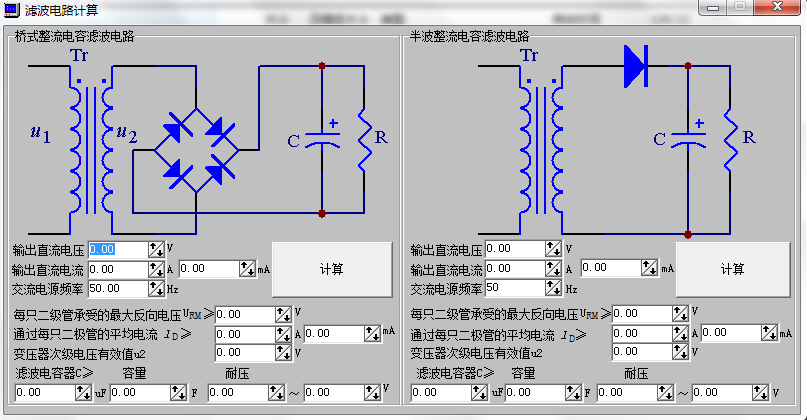
Task: Click bridge 耐压 upper voltage field
Action: [x=334, y=393]
